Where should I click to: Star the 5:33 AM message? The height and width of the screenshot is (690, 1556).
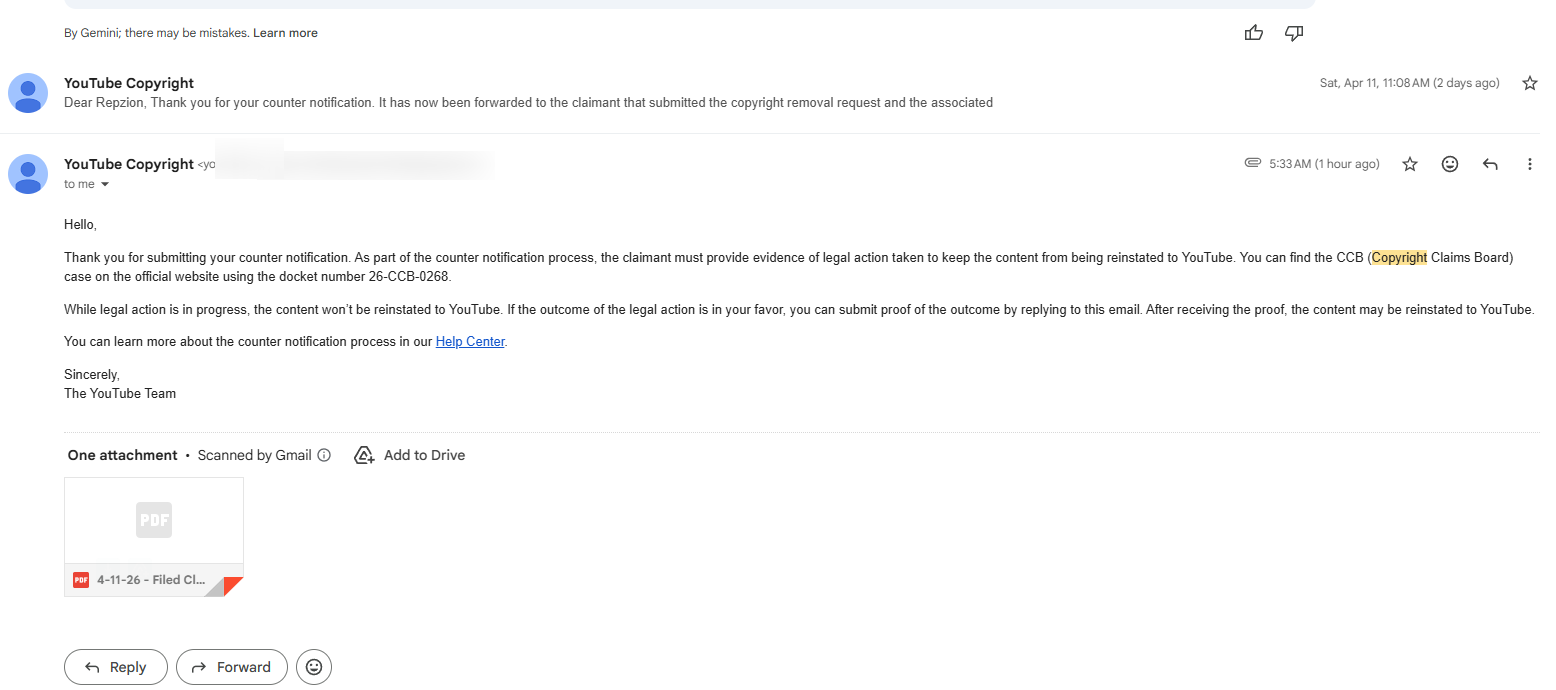[1410, 164]
